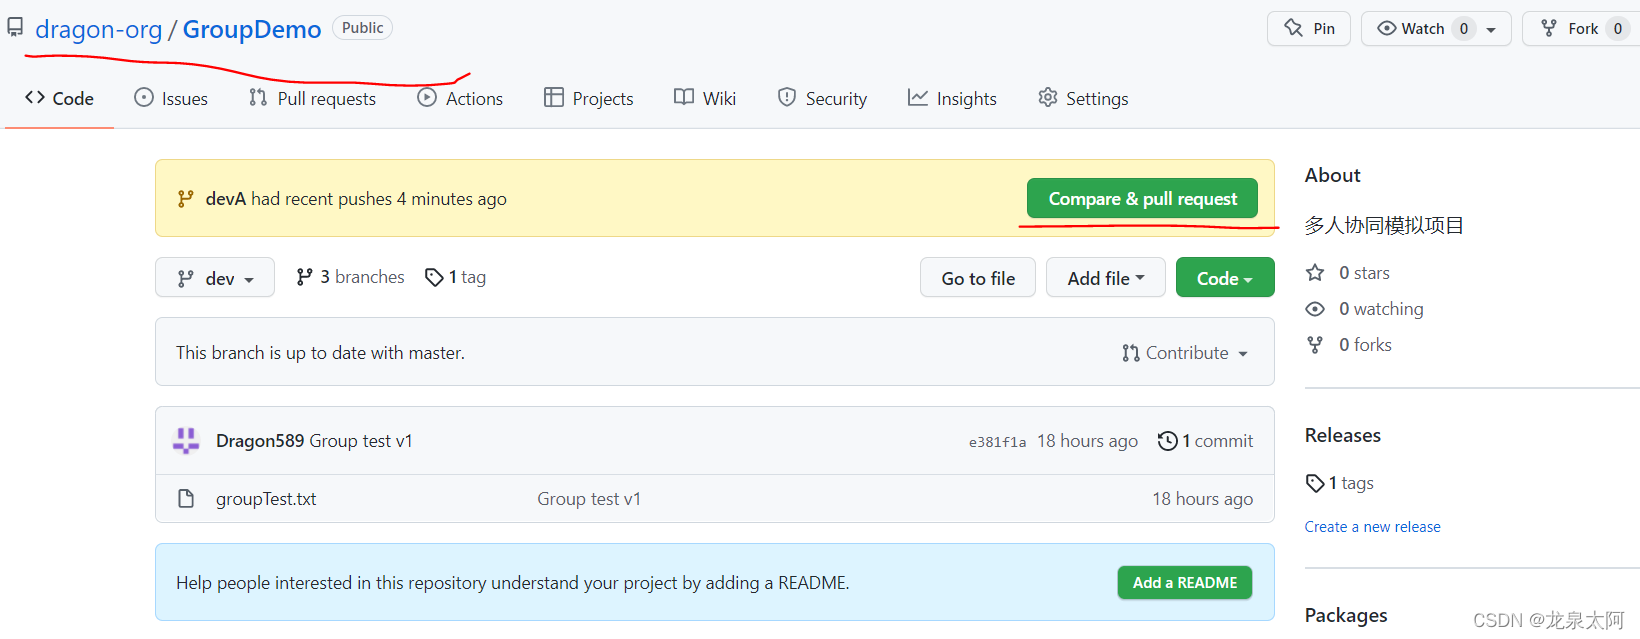Click the fork count badge showing 0
1640x639 pixels.
[x=1618, y=28]
